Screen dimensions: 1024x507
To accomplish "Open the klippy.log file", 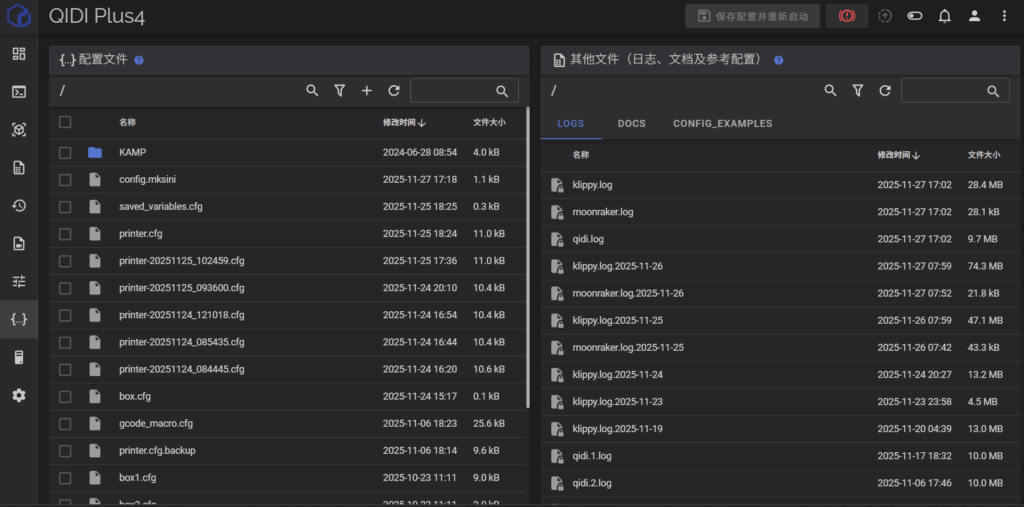I will 593,185.
